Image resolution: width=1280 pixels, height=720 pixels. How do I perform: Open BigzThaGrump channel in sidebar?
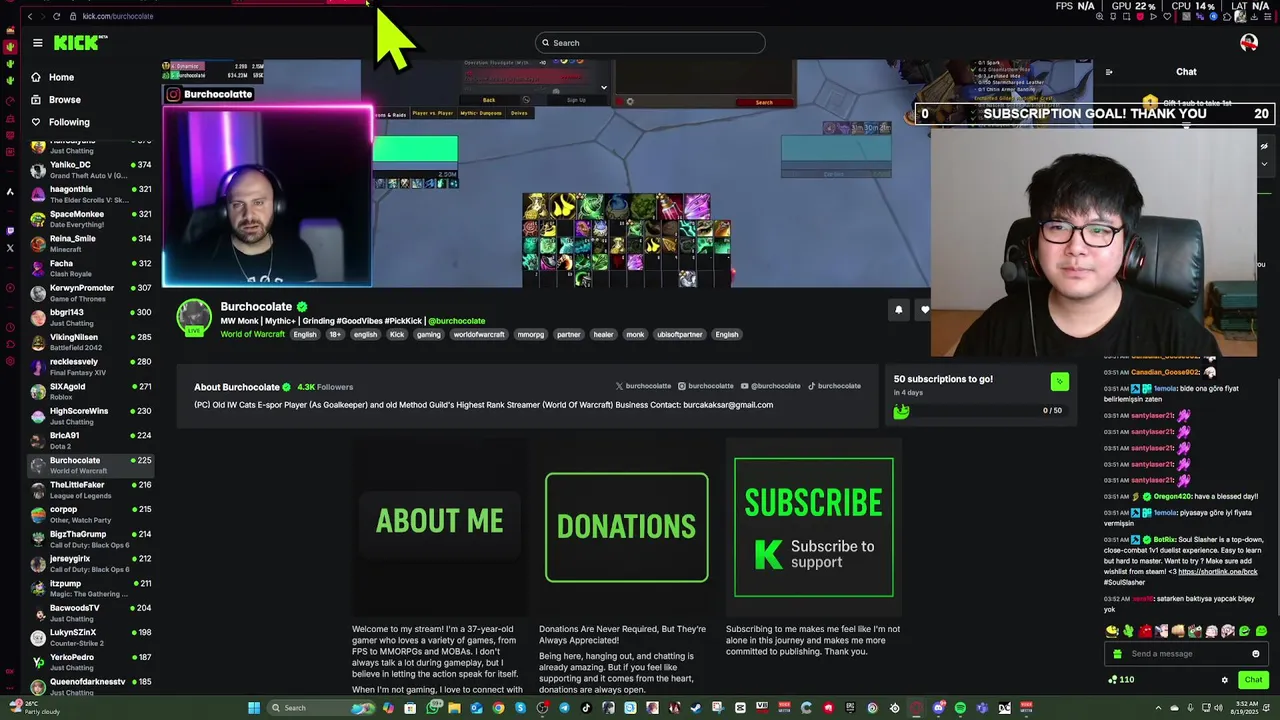click(90, 539)
